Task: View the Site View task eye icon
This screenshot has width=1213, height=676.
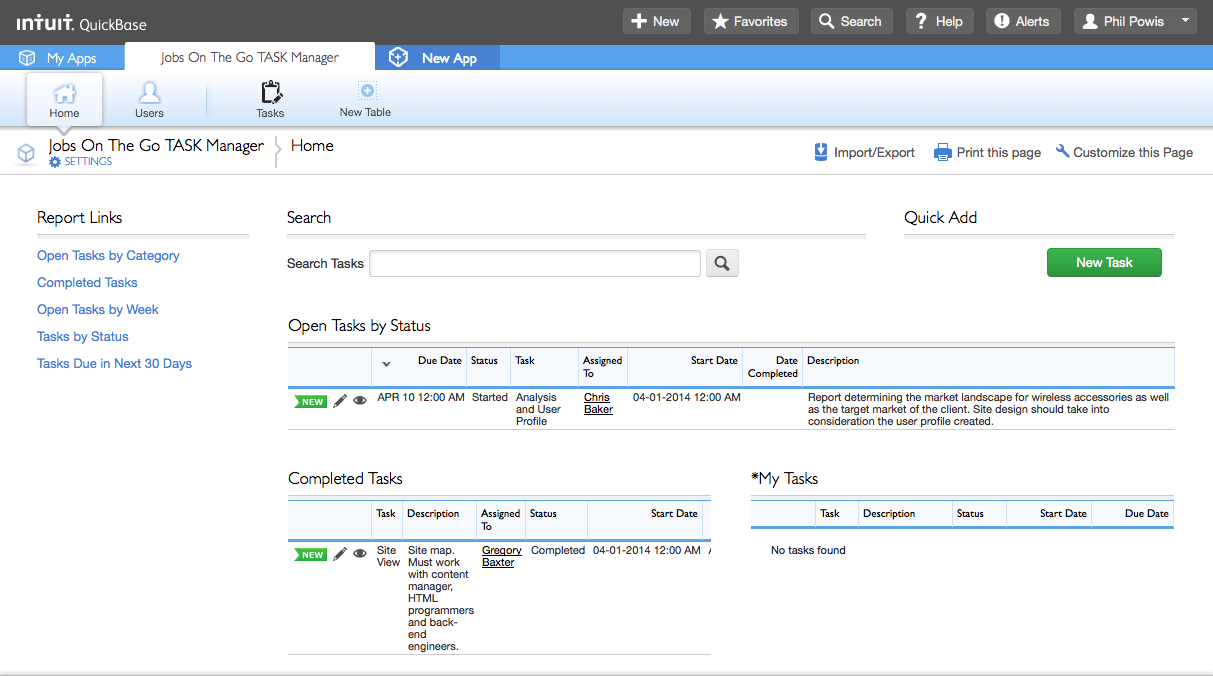Action: click(x=360, y=554)
